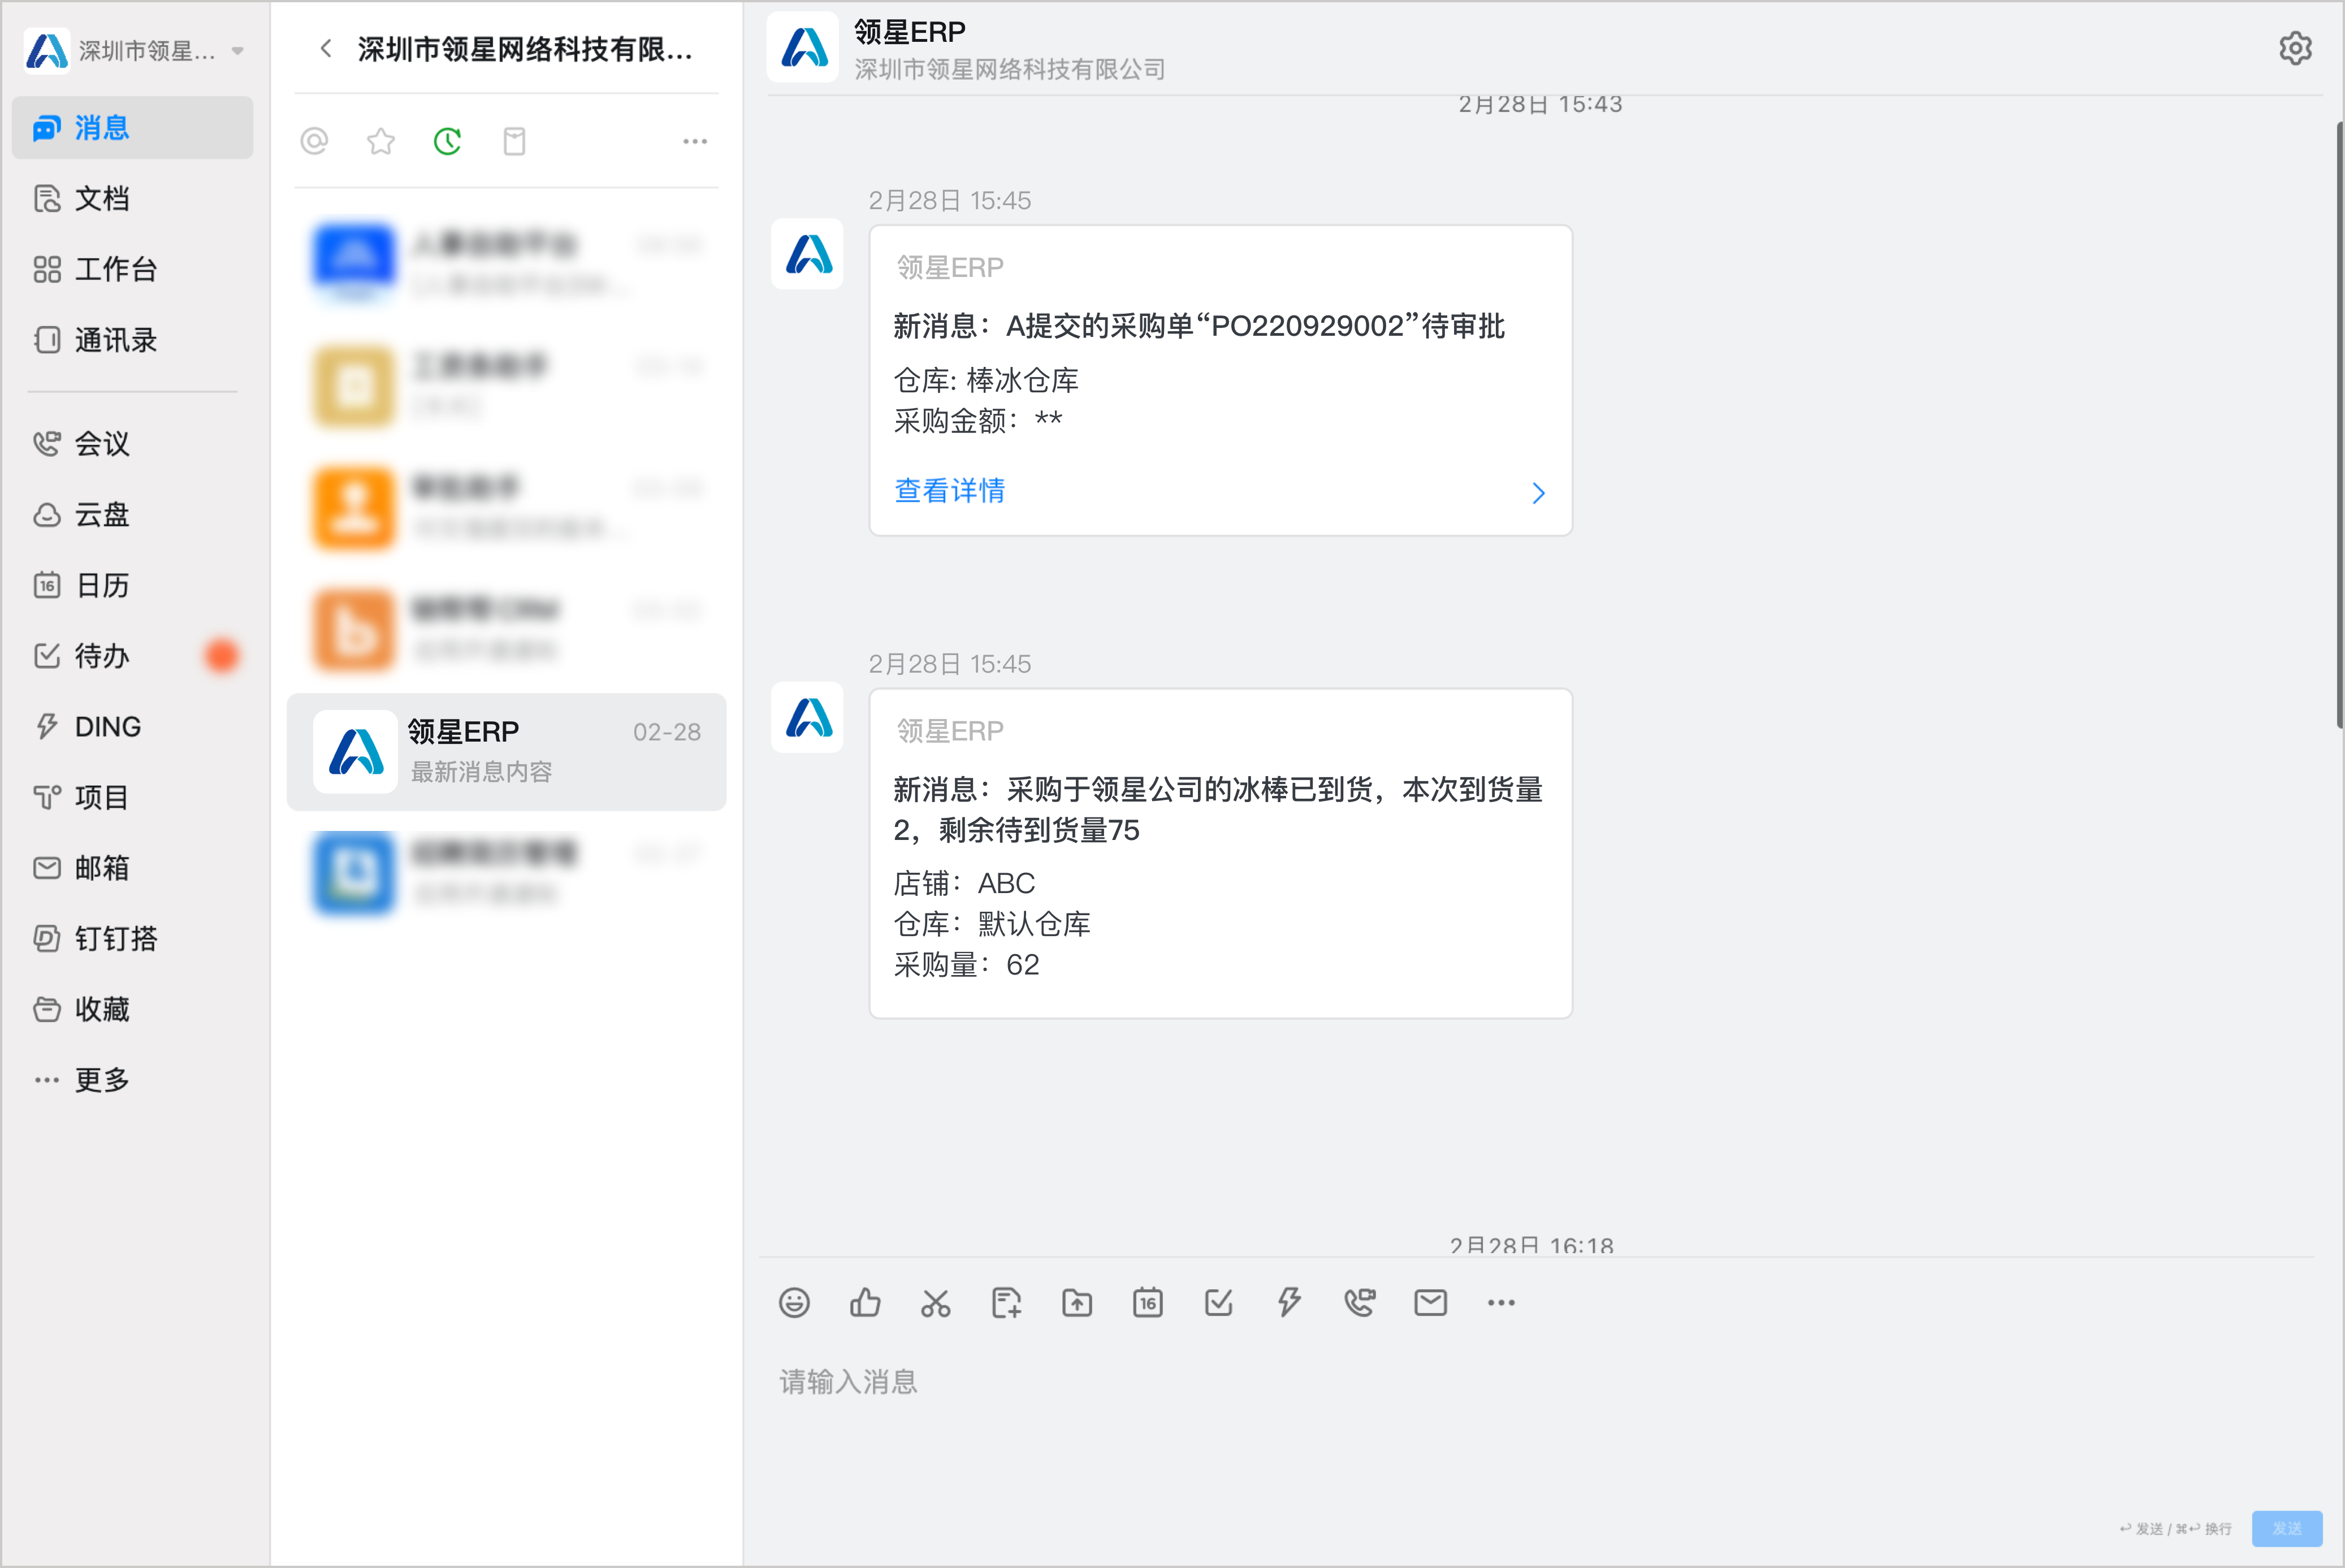Open the 冰棒已到货 arrival message card

coord(1220,853)
